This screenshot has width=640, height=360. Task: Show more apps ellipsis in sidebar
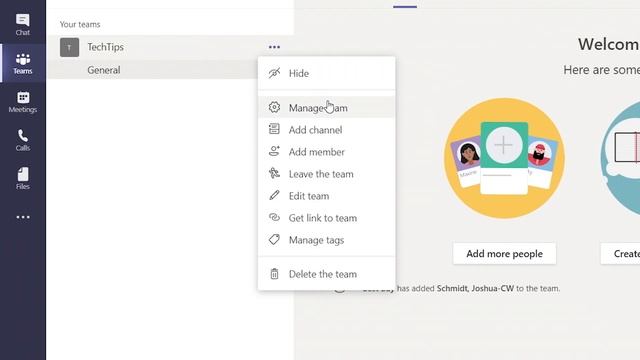tap(23, 217)
